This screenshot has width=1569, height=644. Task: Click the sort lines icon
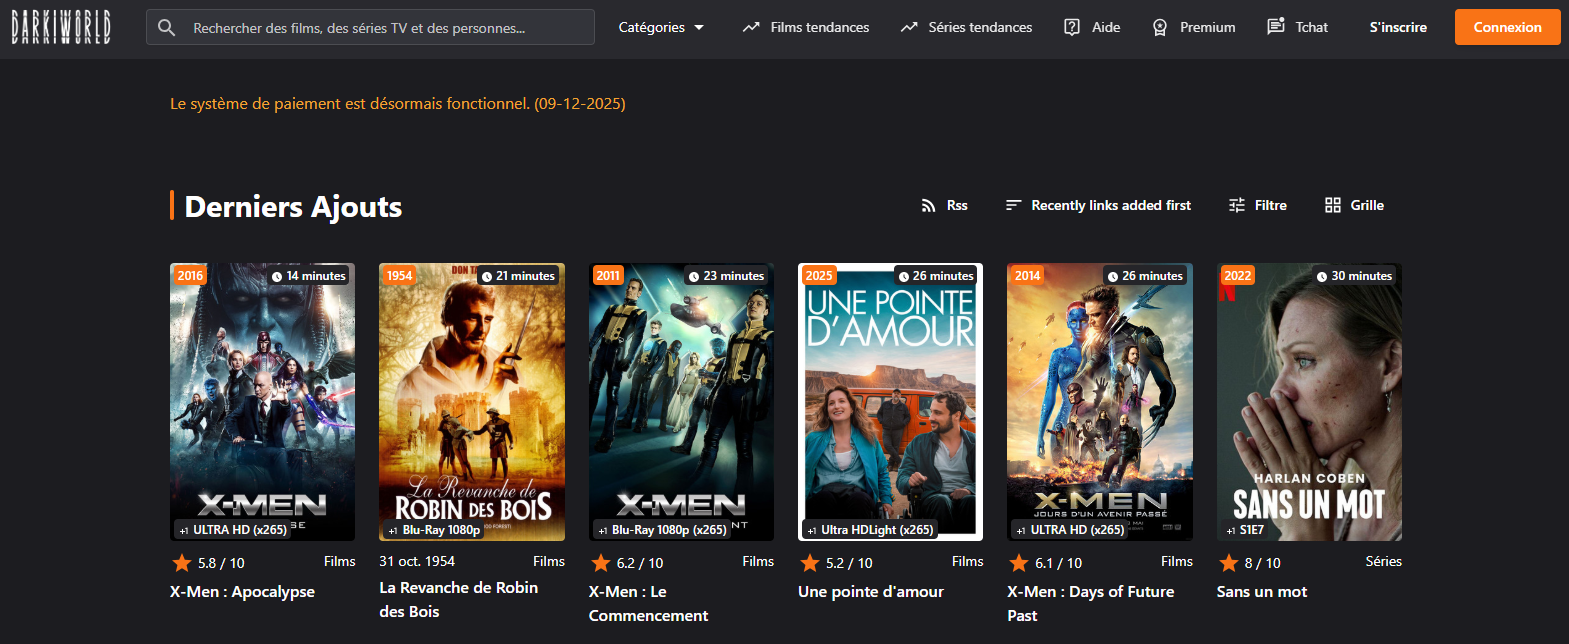pyautogui.click(x=1013, y=205)
